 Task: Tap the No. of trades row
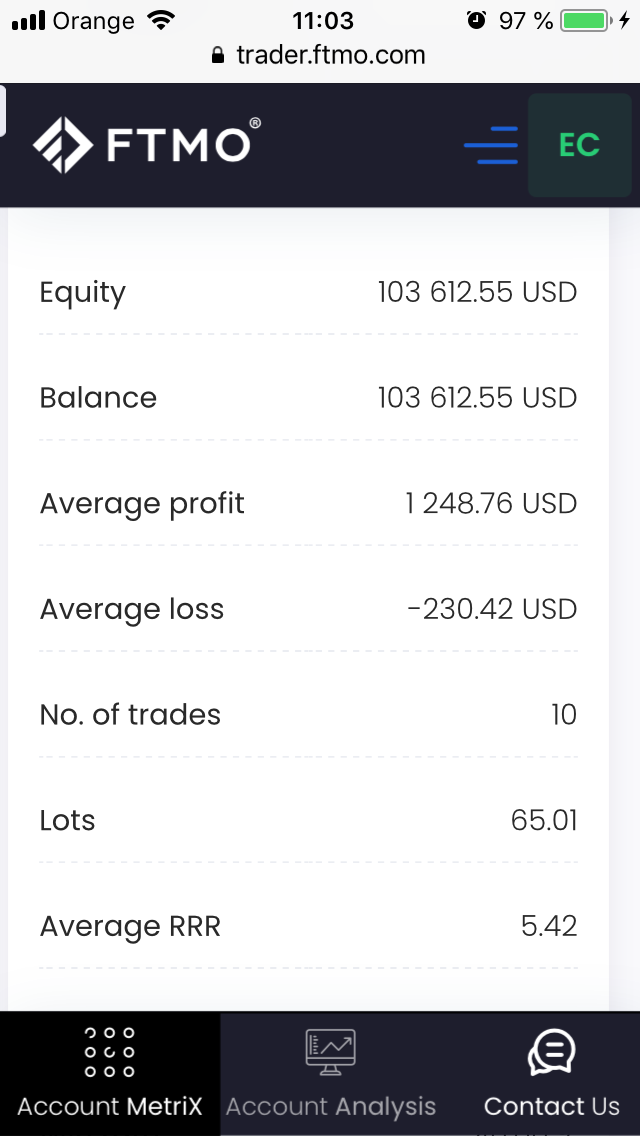coord(308,715)
